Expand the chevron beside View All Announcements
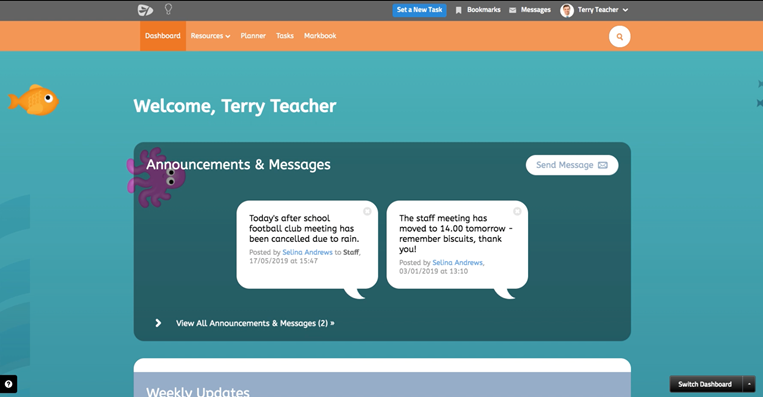The image size is (763, 397). 158,323
